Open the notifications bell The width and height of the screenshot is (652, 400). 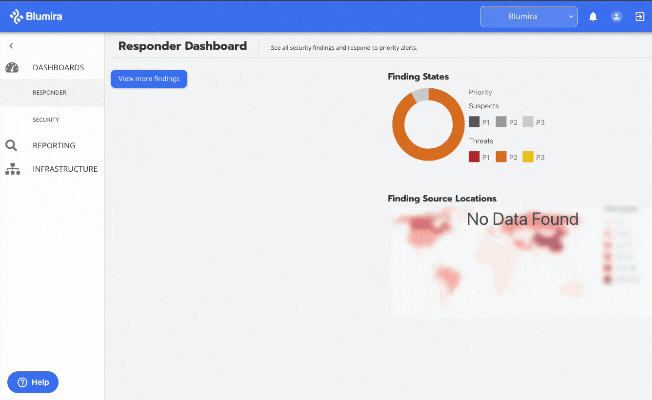[593, 17]
